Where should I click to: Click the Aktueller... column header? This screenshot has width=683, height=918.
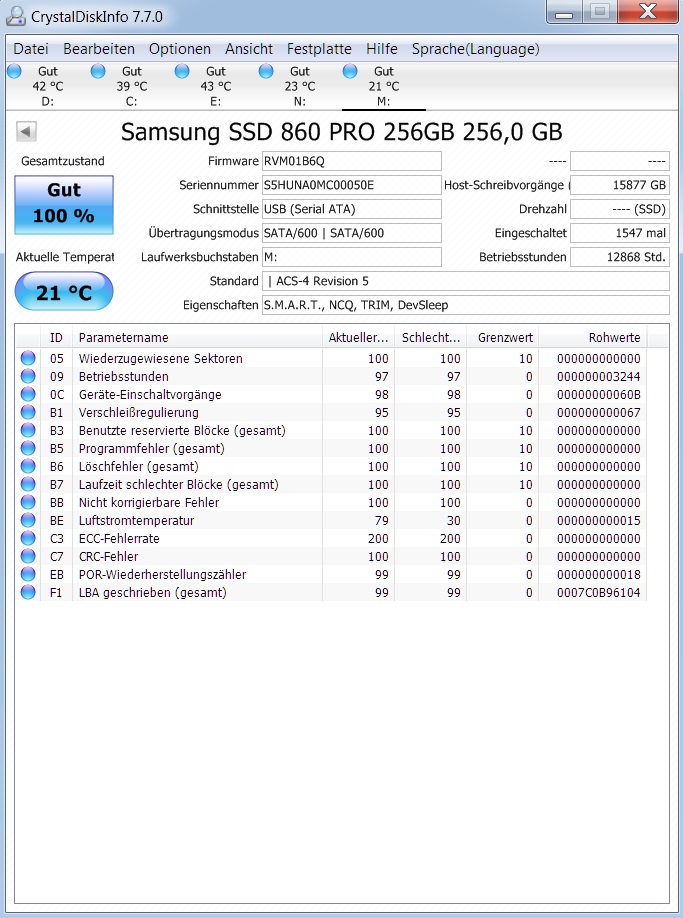(x=358, y=337)
